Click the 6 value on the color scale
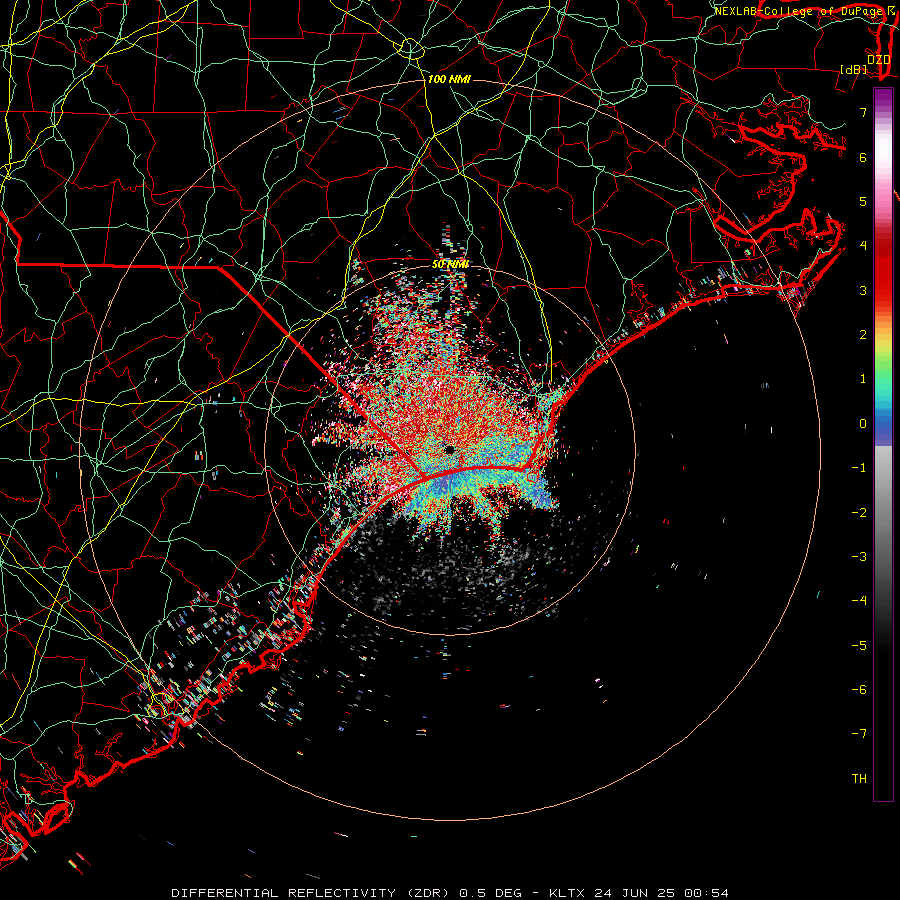This screenshot has width=900, height=900. point(863,157)
